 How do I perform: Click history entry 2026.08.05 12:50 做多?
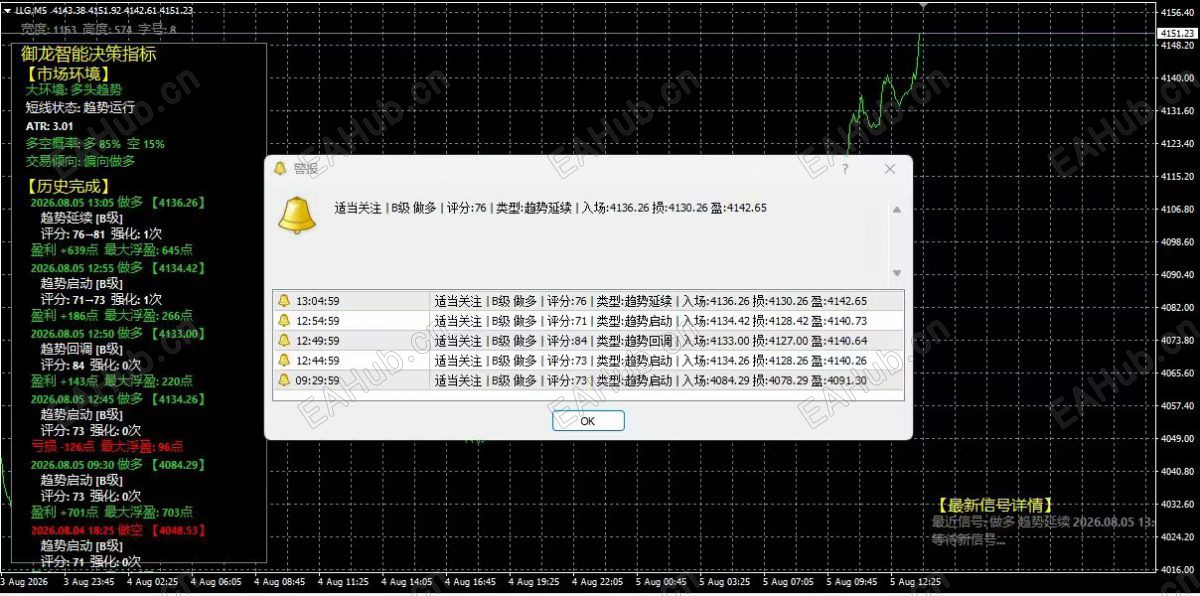(118, 333)
